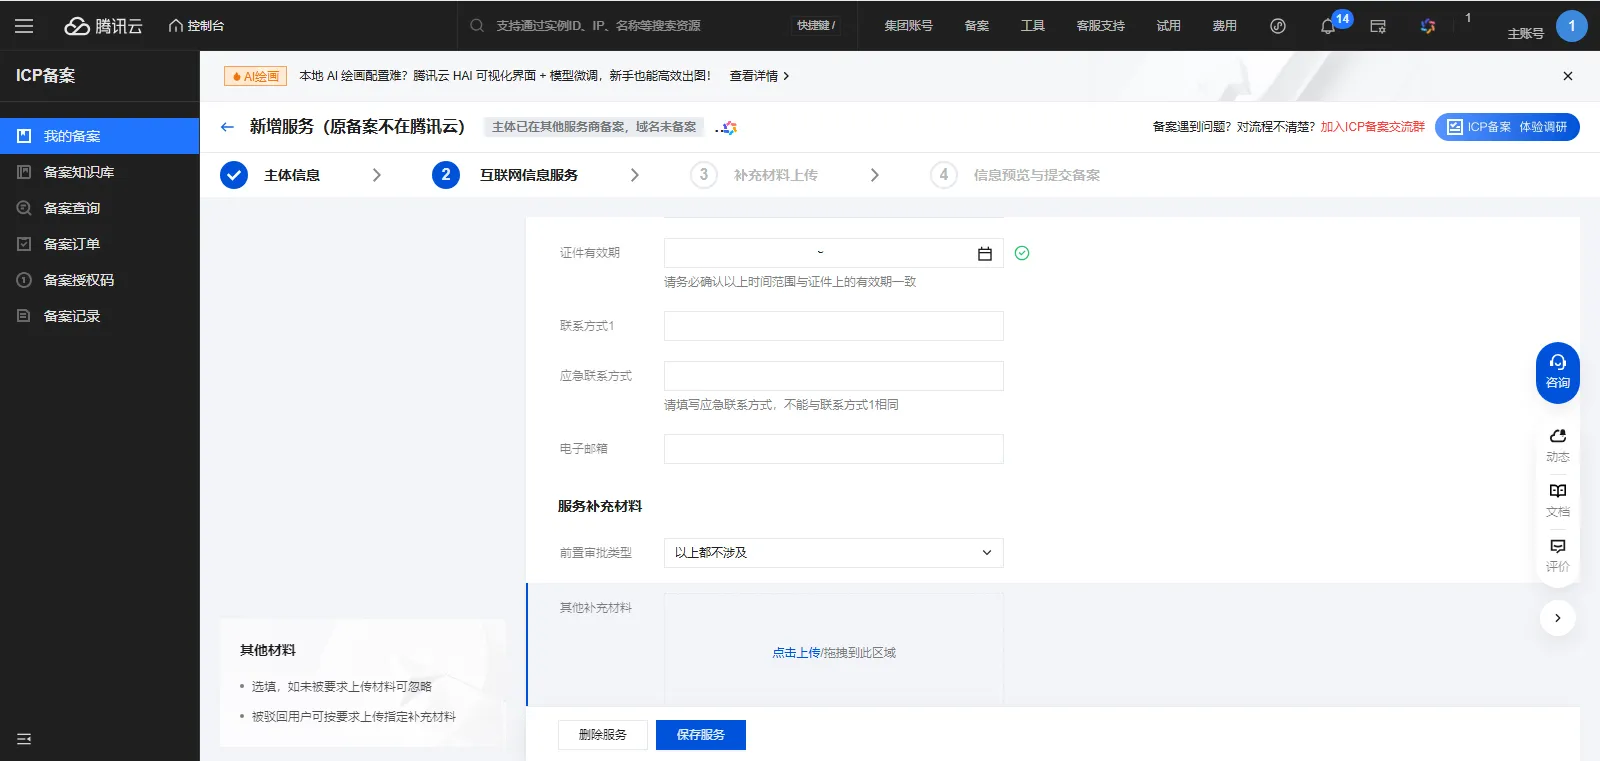The width and height of the screenshot is (1600, 761).
Task: Open 备案记录 in sidebar
Action: click(x=100, y=316)
